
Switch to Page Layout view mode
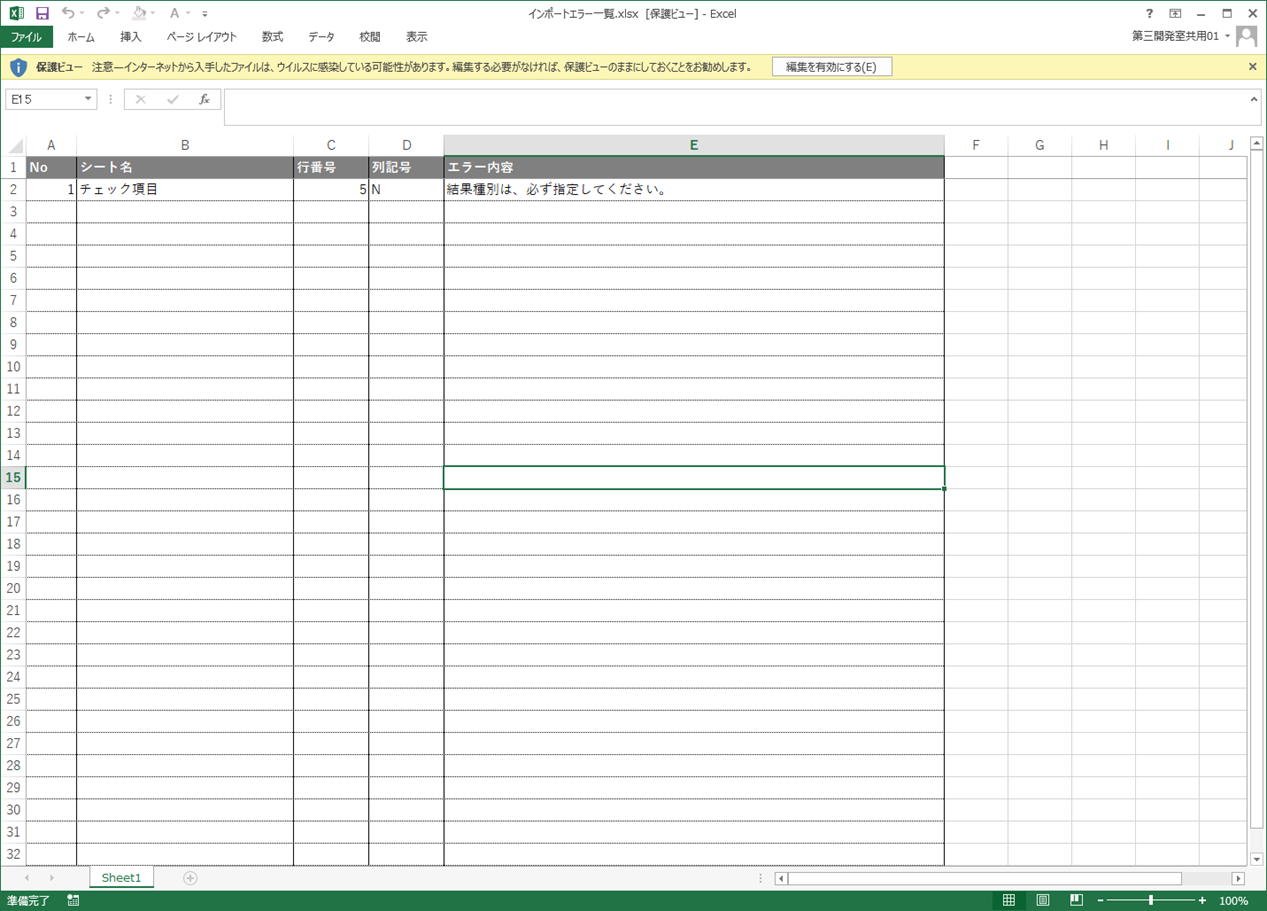pyautogui.click(x=1043, y=901)
